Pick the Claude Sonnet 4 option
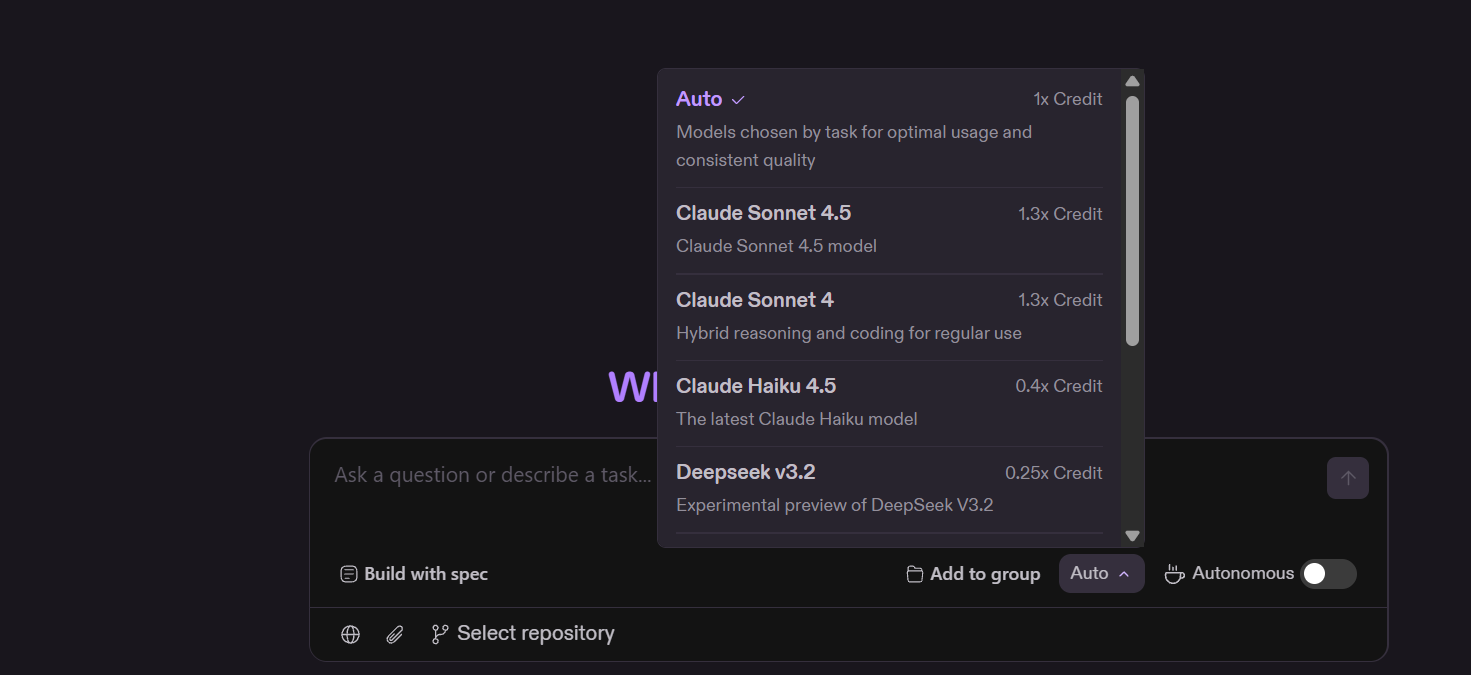 pyautogui.click(x=889, y=317)
